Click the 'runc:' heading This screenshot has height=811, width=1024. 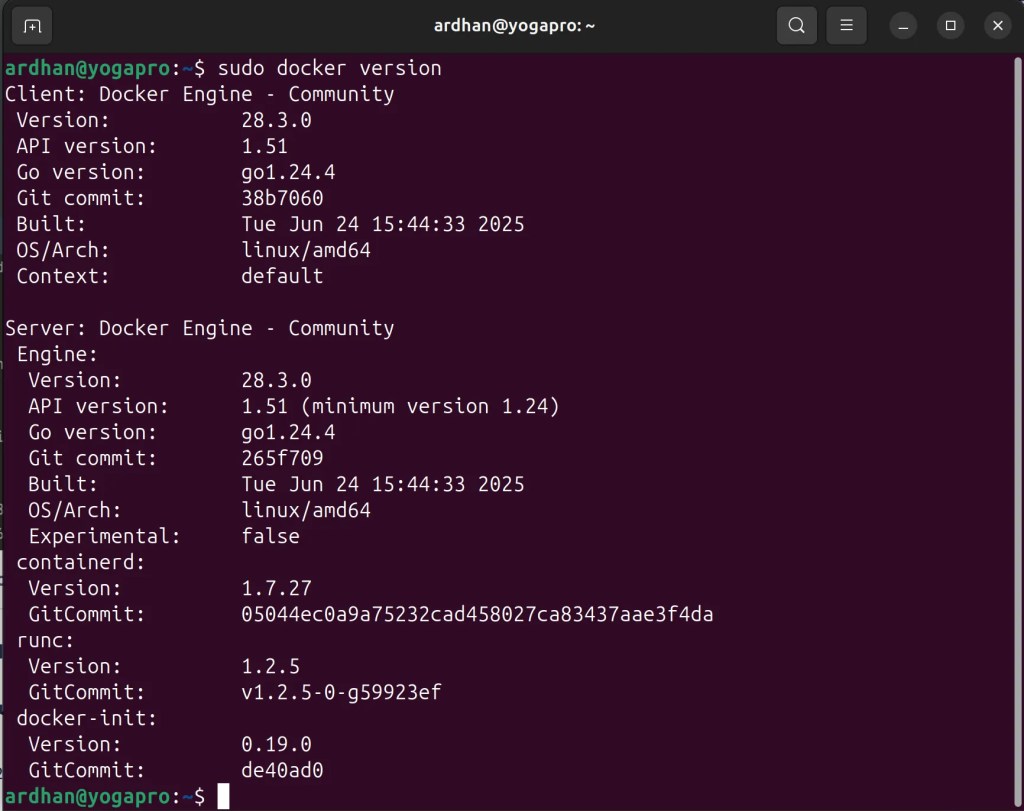click(x=45, y=641)
